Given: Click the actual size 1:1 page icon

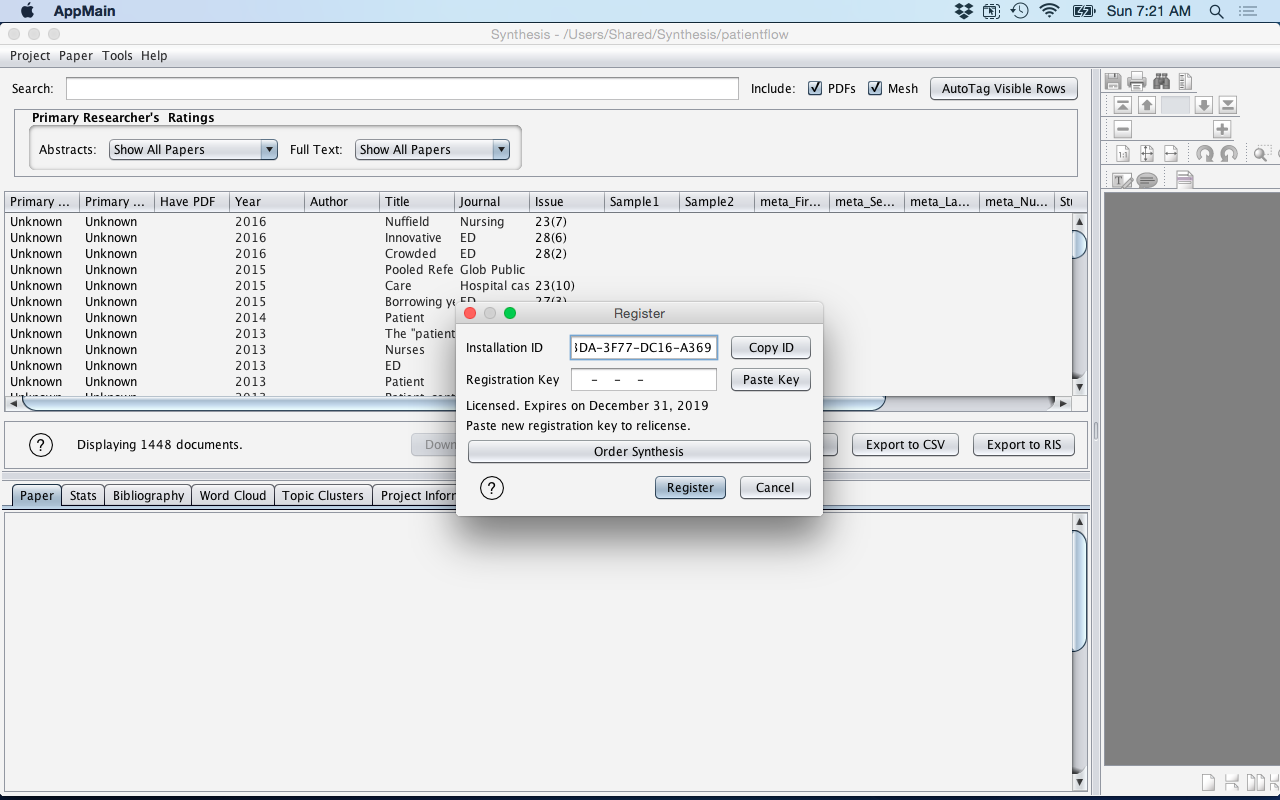Looking at the screenshot, I should point(1123,154).
